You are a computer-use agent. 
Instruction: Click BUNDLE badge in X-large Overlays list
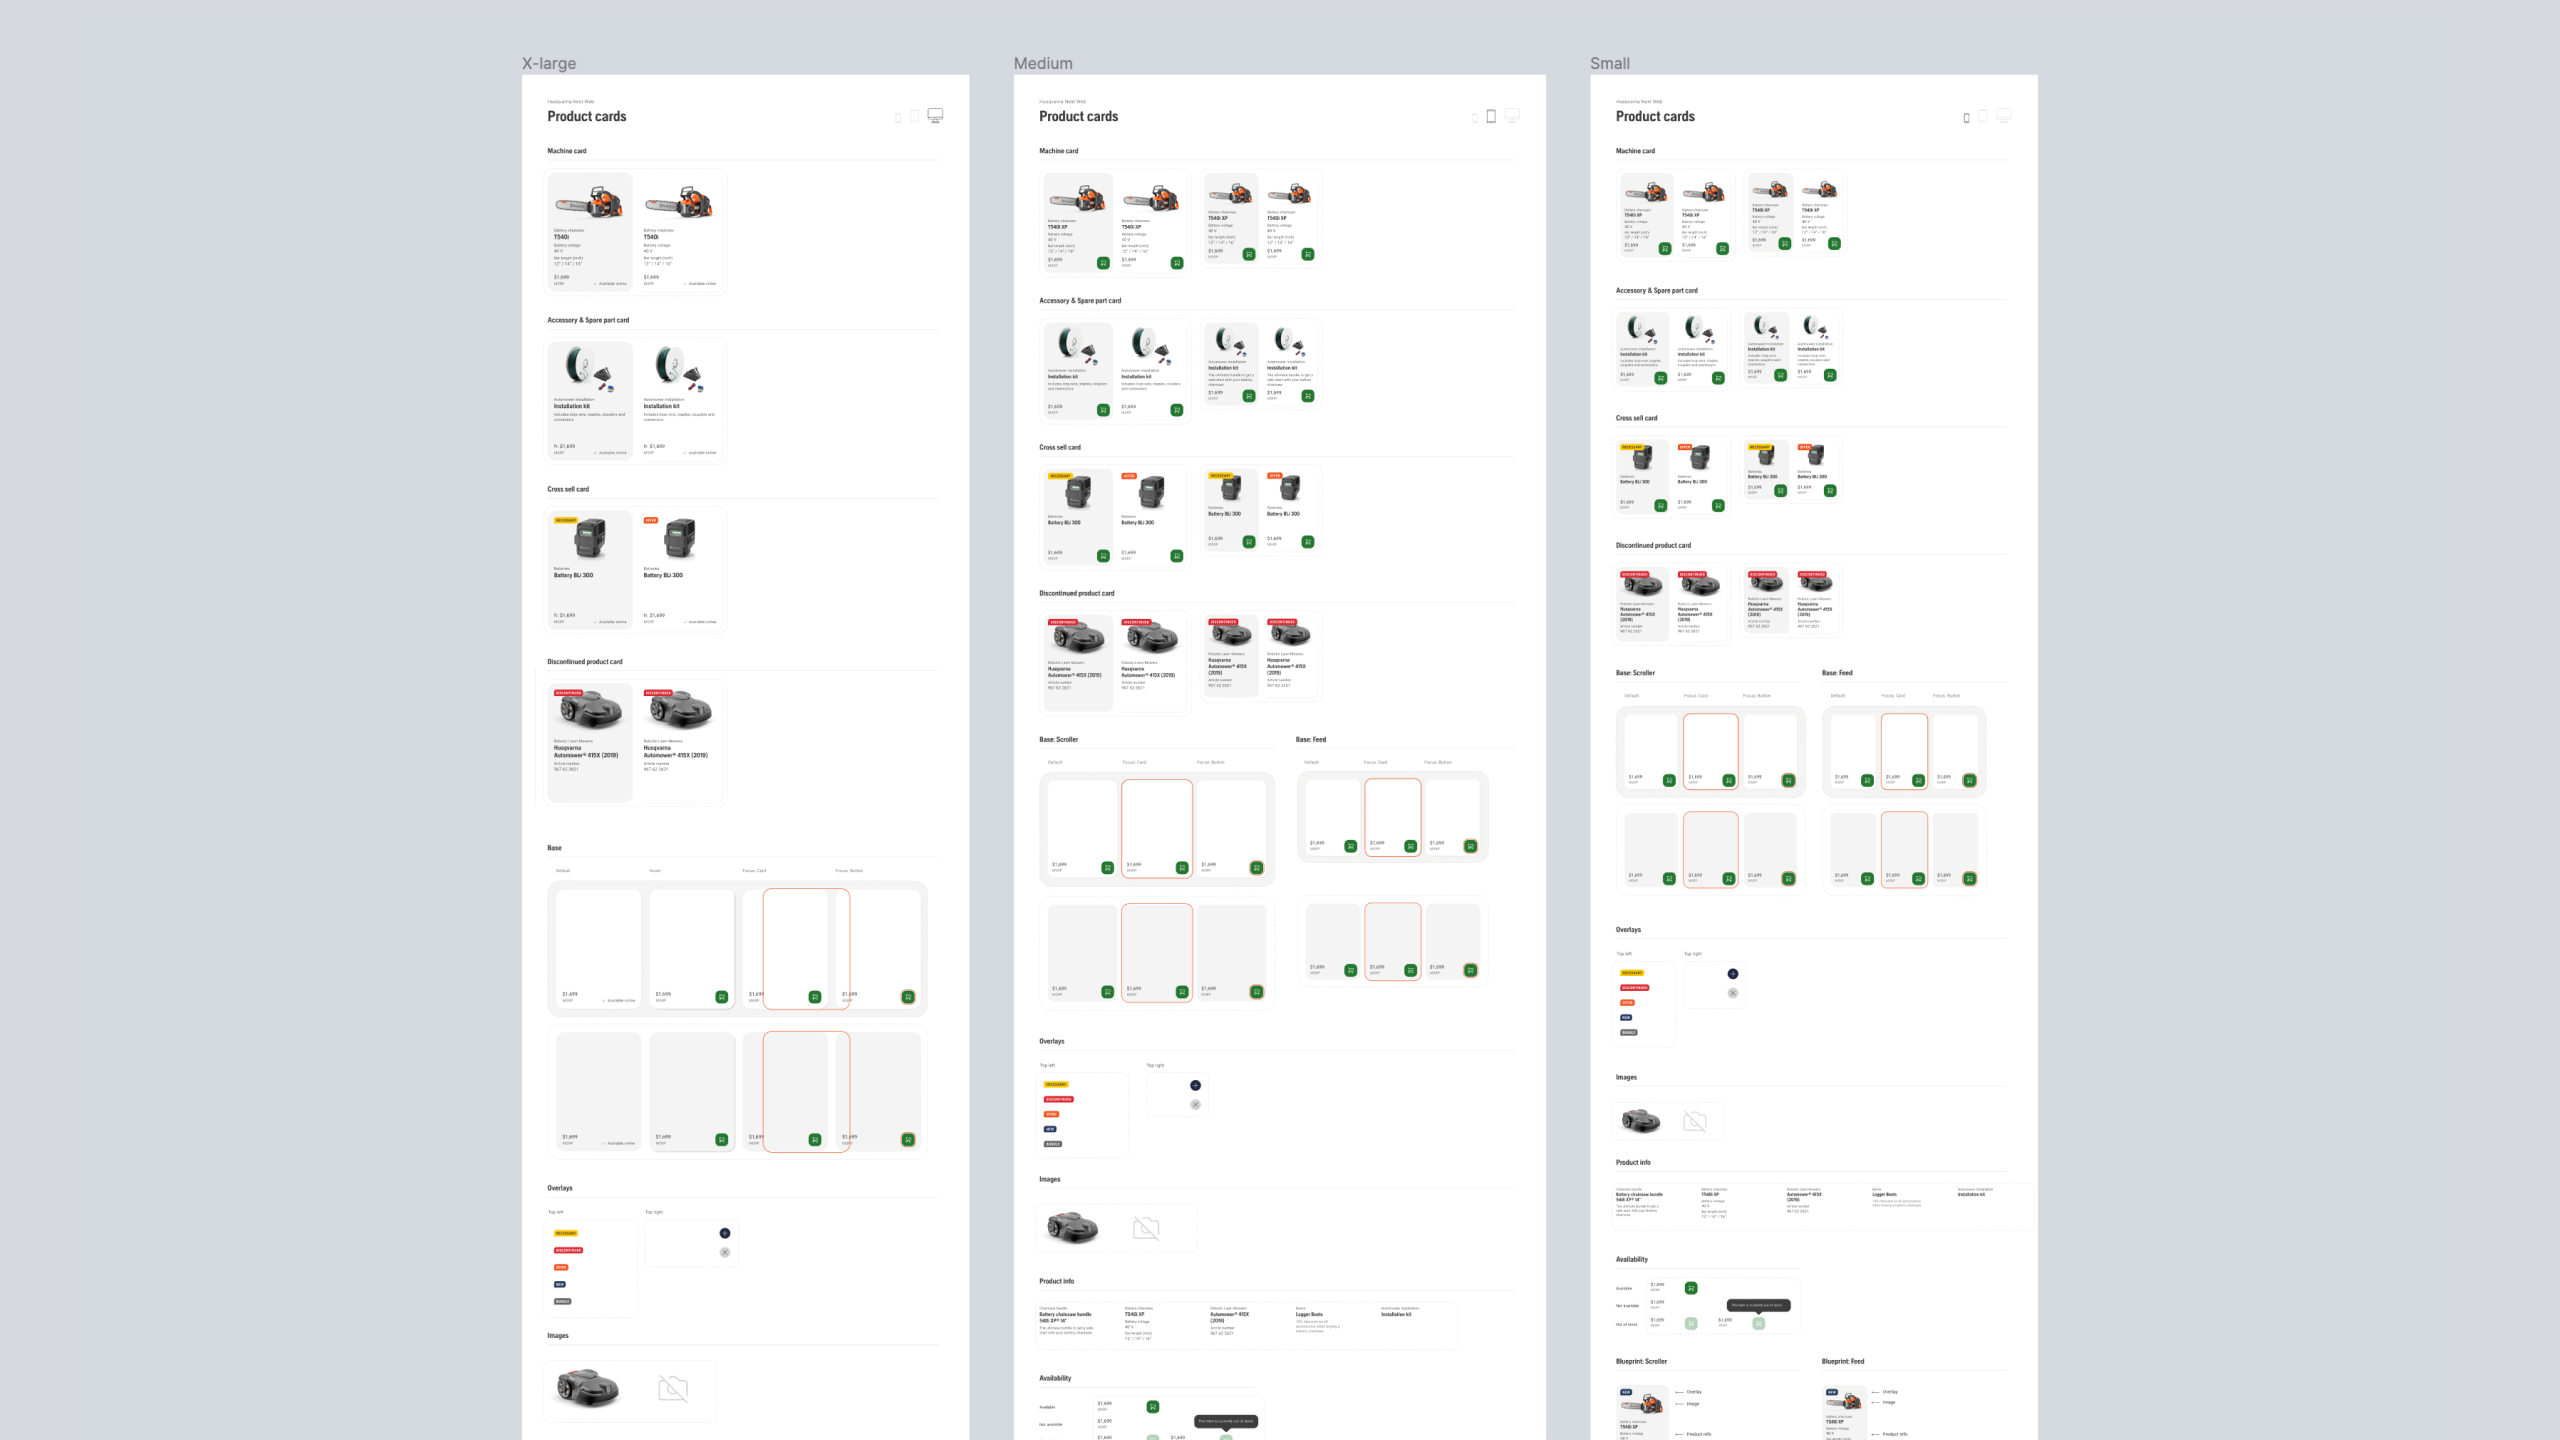(562, 1301)
